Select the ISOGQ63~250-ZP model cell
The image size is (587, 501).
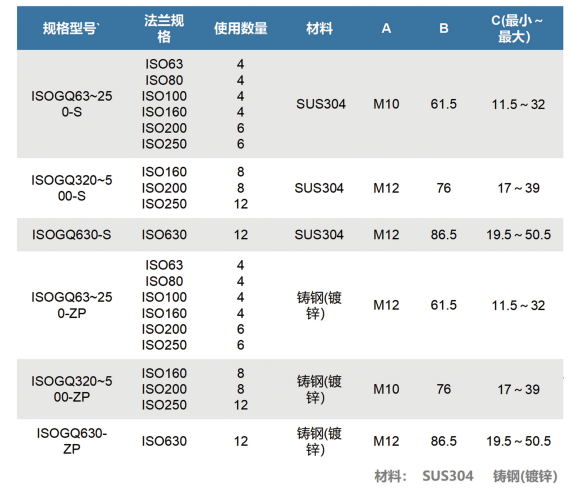tap(72, 305)
